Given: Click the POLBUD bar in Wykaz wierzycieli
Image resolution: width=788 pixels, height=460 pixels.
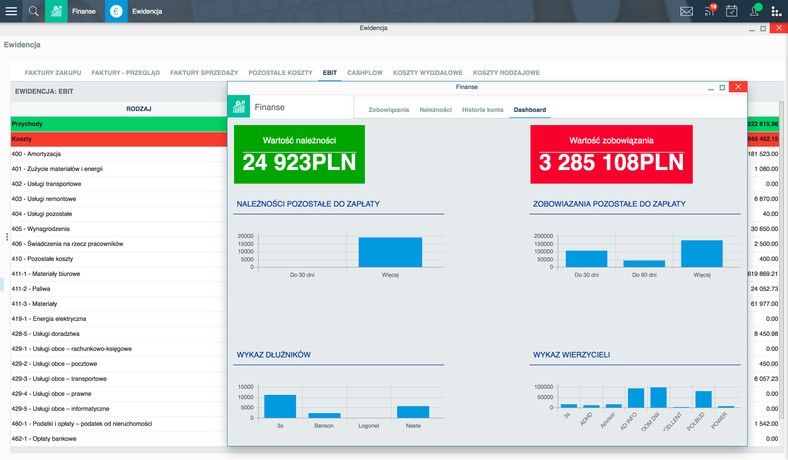Looking at the screenshot, I should pos(704,400).
